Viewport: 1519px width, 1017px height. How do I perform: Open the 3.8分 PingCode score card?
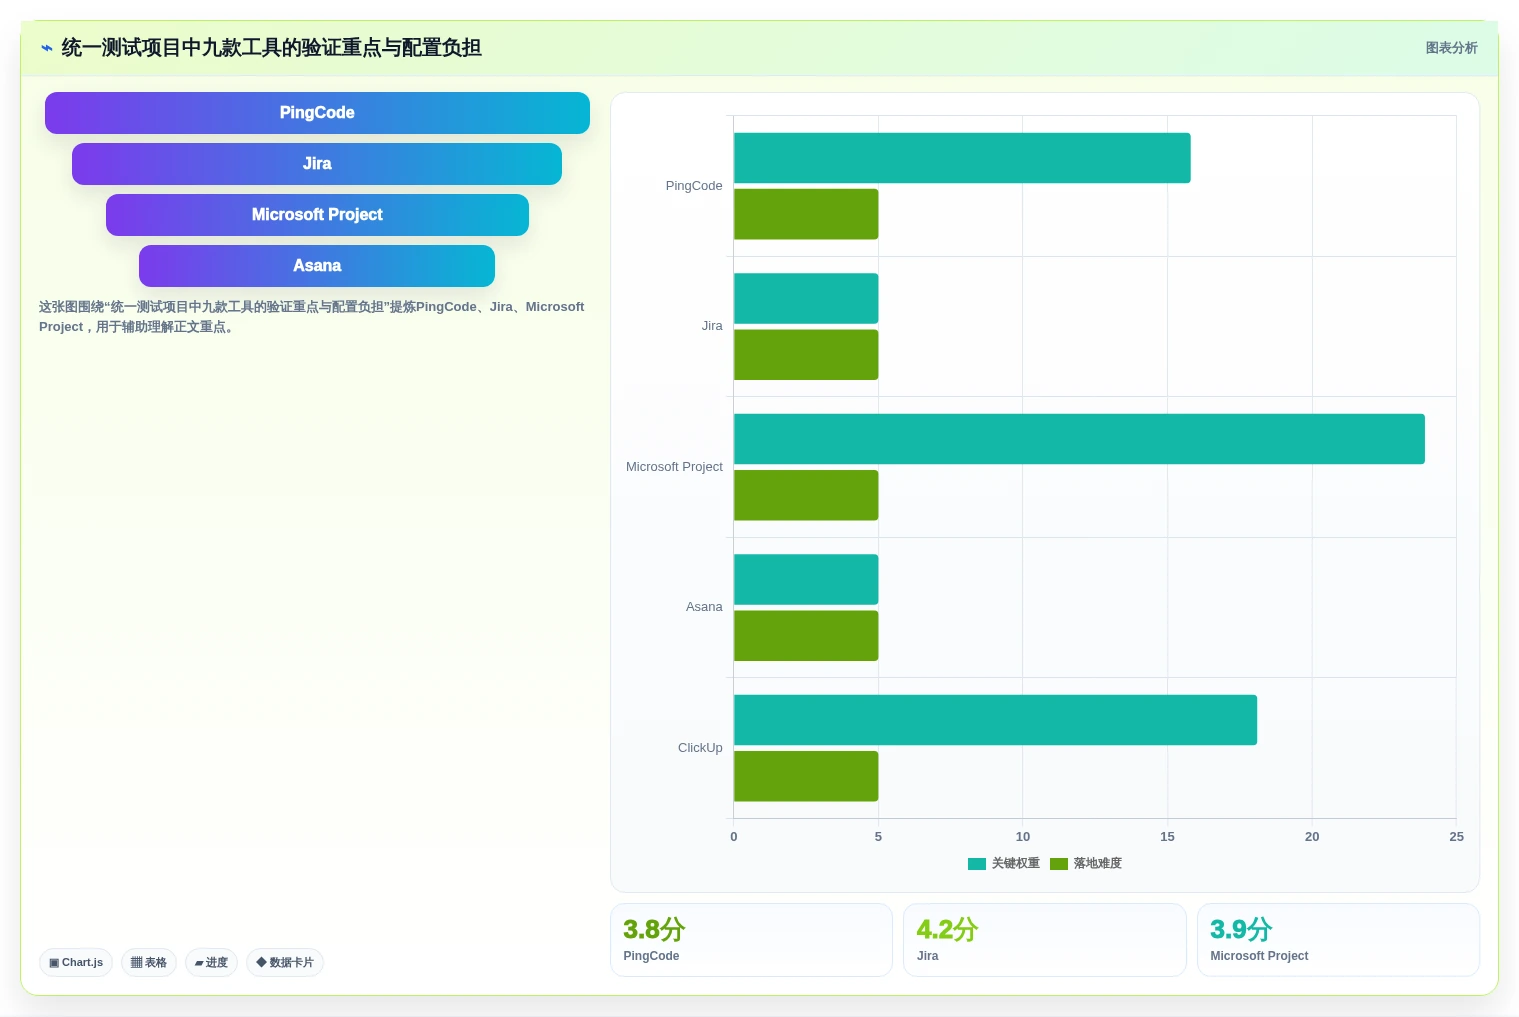click(x=751, y=940)
